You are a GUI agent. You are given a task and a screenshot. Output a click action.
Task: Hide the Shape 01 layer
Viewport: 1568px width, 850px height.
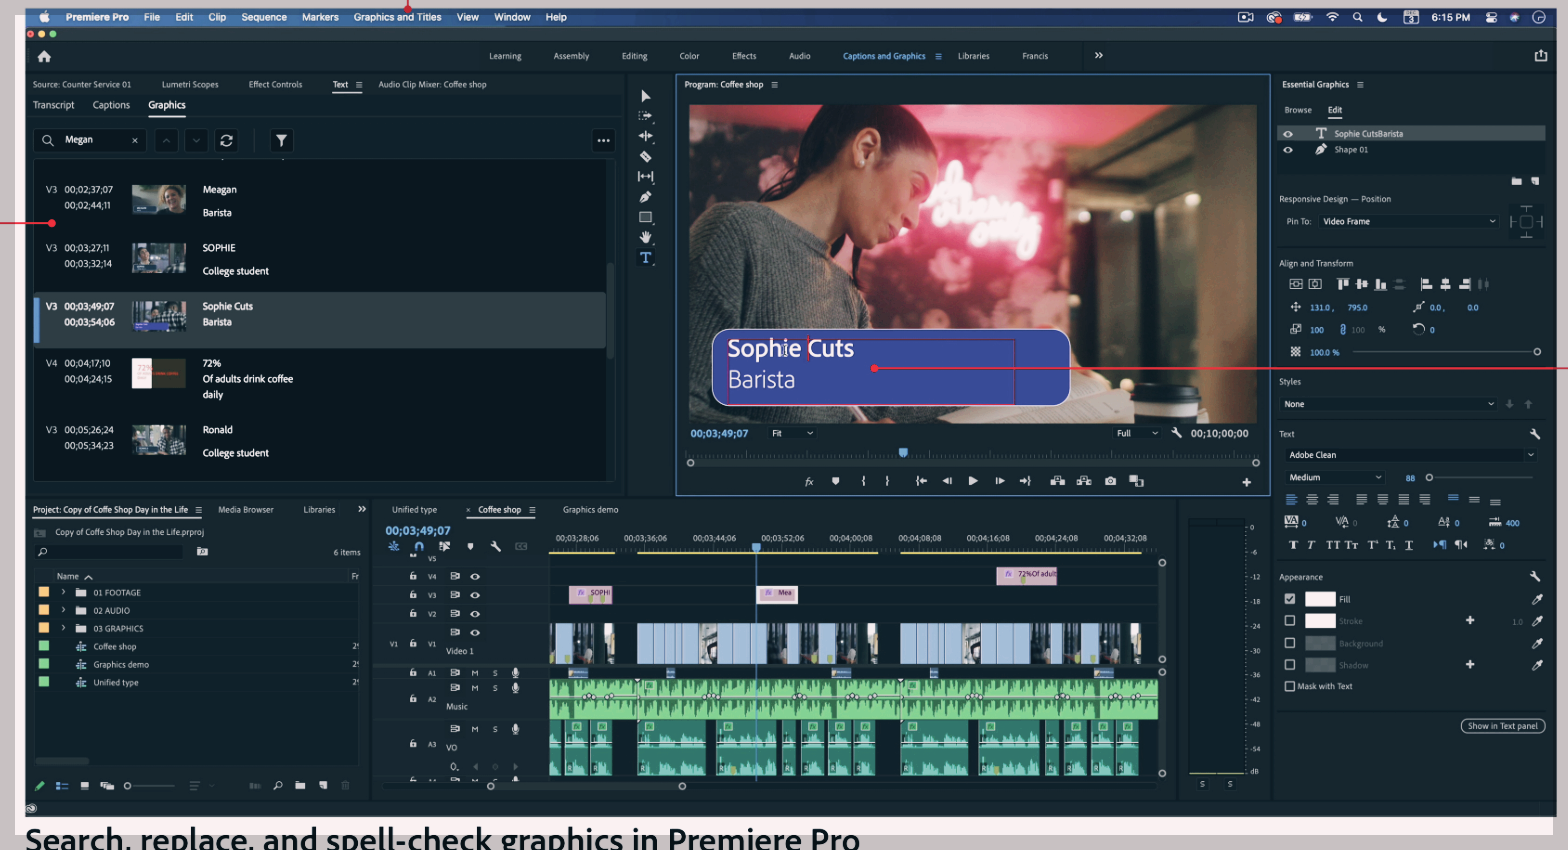point(1288,150)
